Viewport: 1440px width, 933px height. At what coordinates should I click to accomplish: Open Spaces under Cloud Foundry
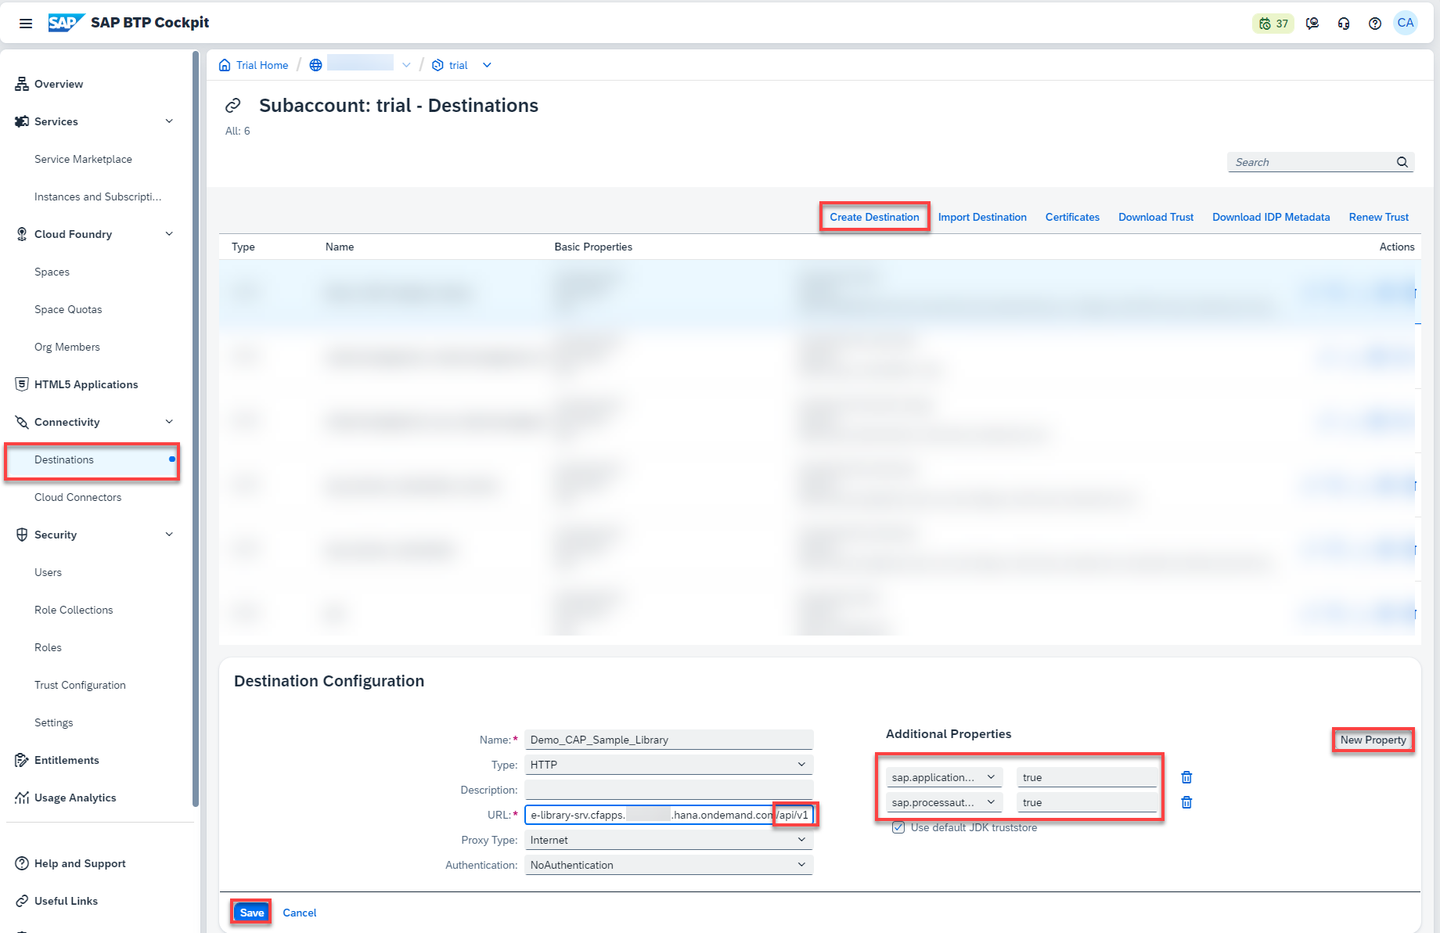[52, 272]
